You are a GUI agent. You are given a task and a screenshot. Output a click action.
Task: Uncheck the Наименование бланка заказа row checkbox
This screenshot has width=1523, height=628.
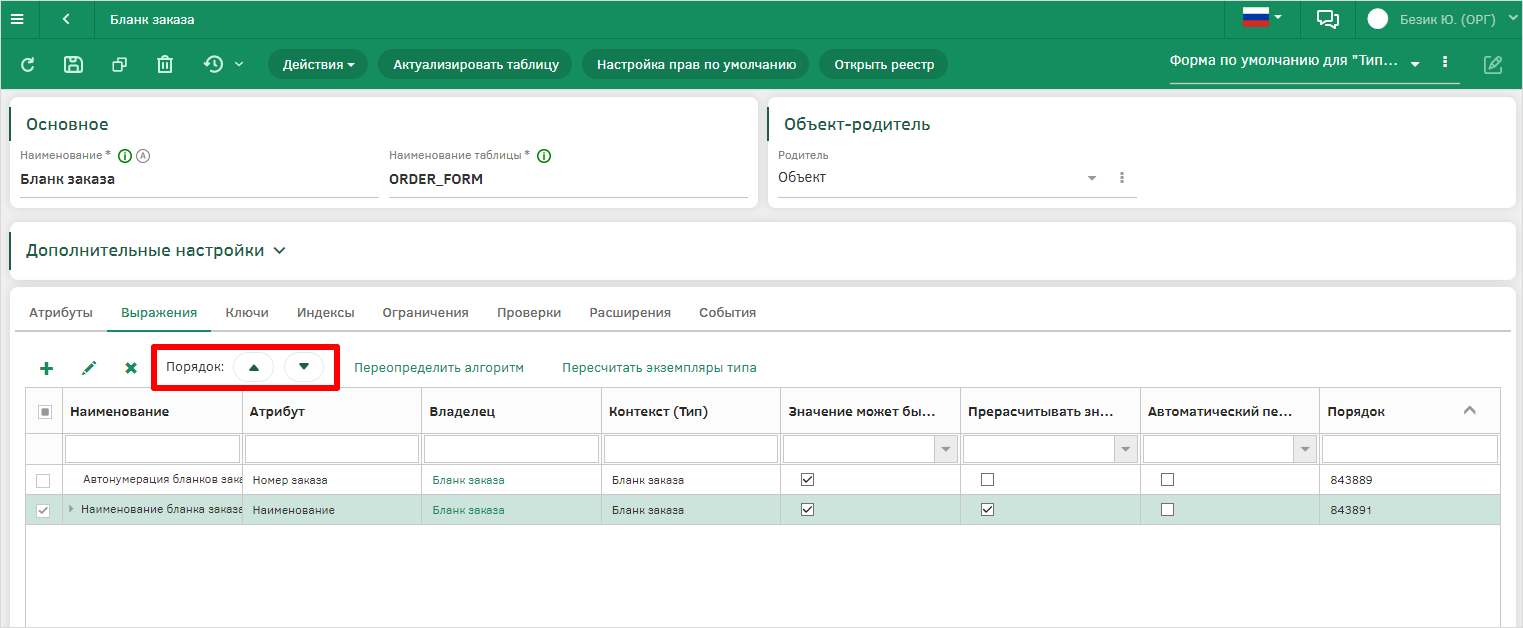43,510
